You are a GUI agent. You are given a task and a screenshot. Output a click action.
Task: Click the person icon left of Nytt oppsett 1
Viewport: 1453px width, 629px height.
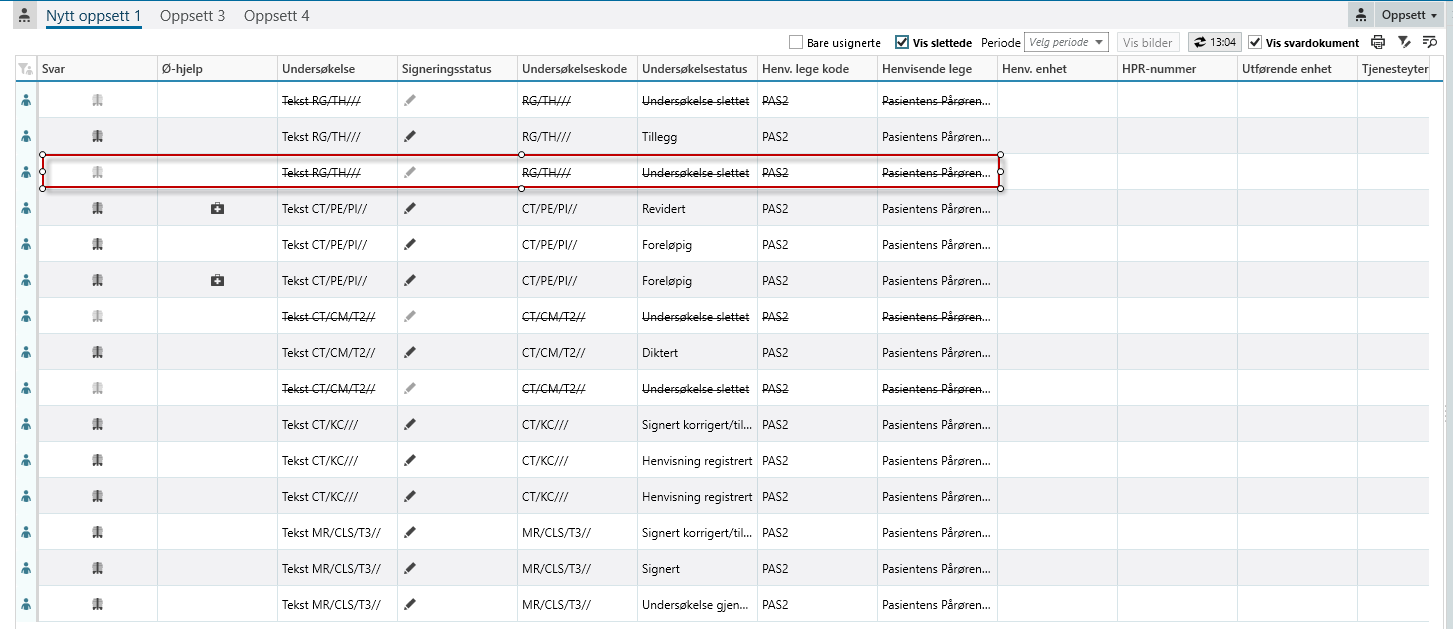click(25, 16)
